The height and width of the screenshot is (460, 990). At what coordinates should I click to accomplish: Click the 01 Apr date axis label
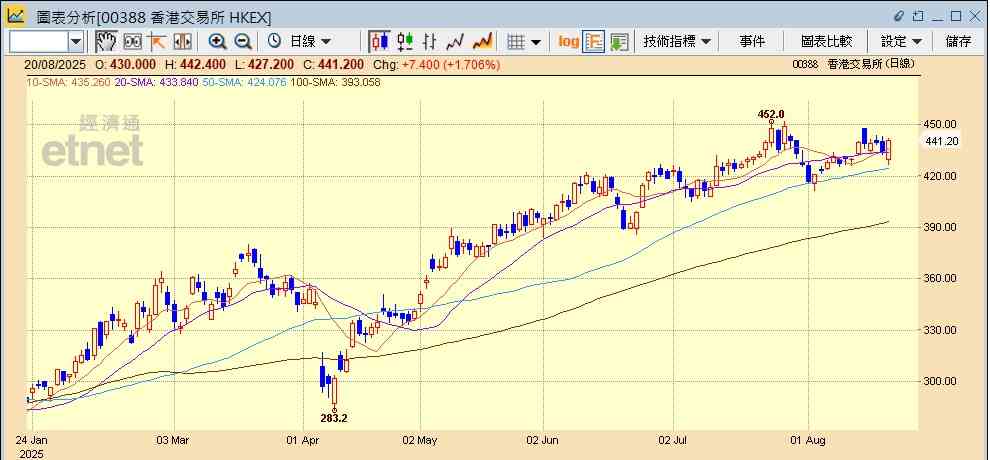(303, 439)
